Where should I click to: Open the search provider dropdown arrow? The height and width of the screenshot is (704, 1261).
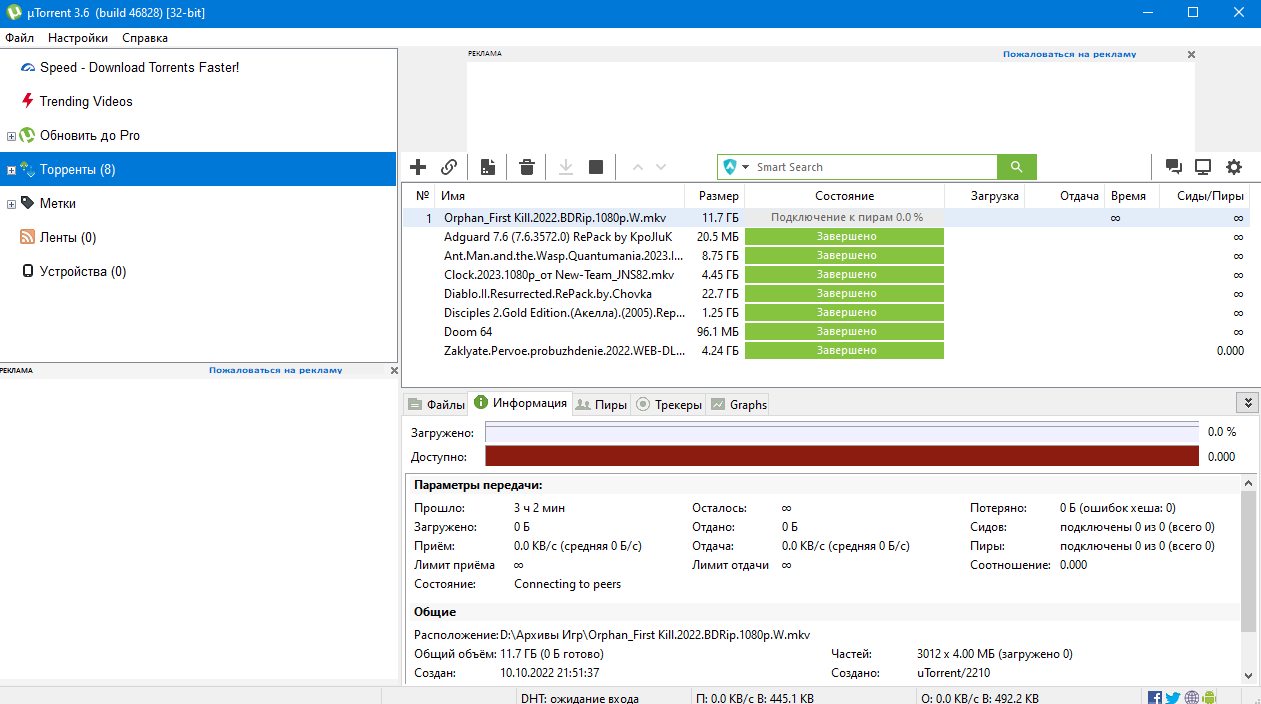pyautogui.click(x=745, y=168)
